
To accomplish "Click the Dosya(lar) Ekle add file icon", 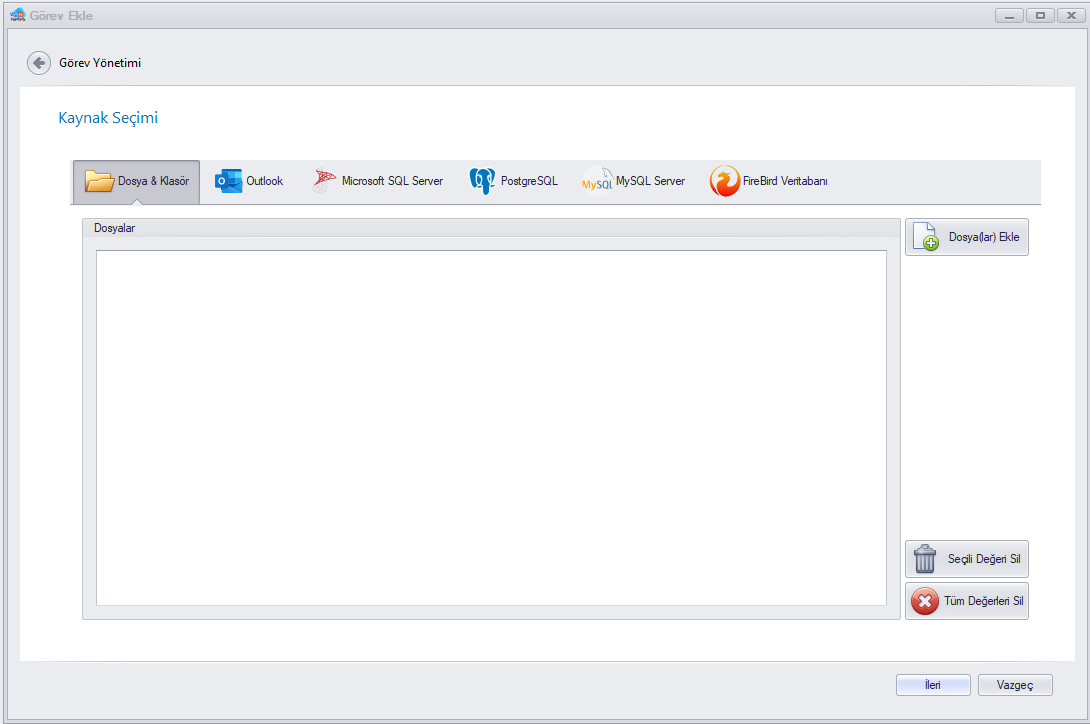I will click(x=926, y=238).
